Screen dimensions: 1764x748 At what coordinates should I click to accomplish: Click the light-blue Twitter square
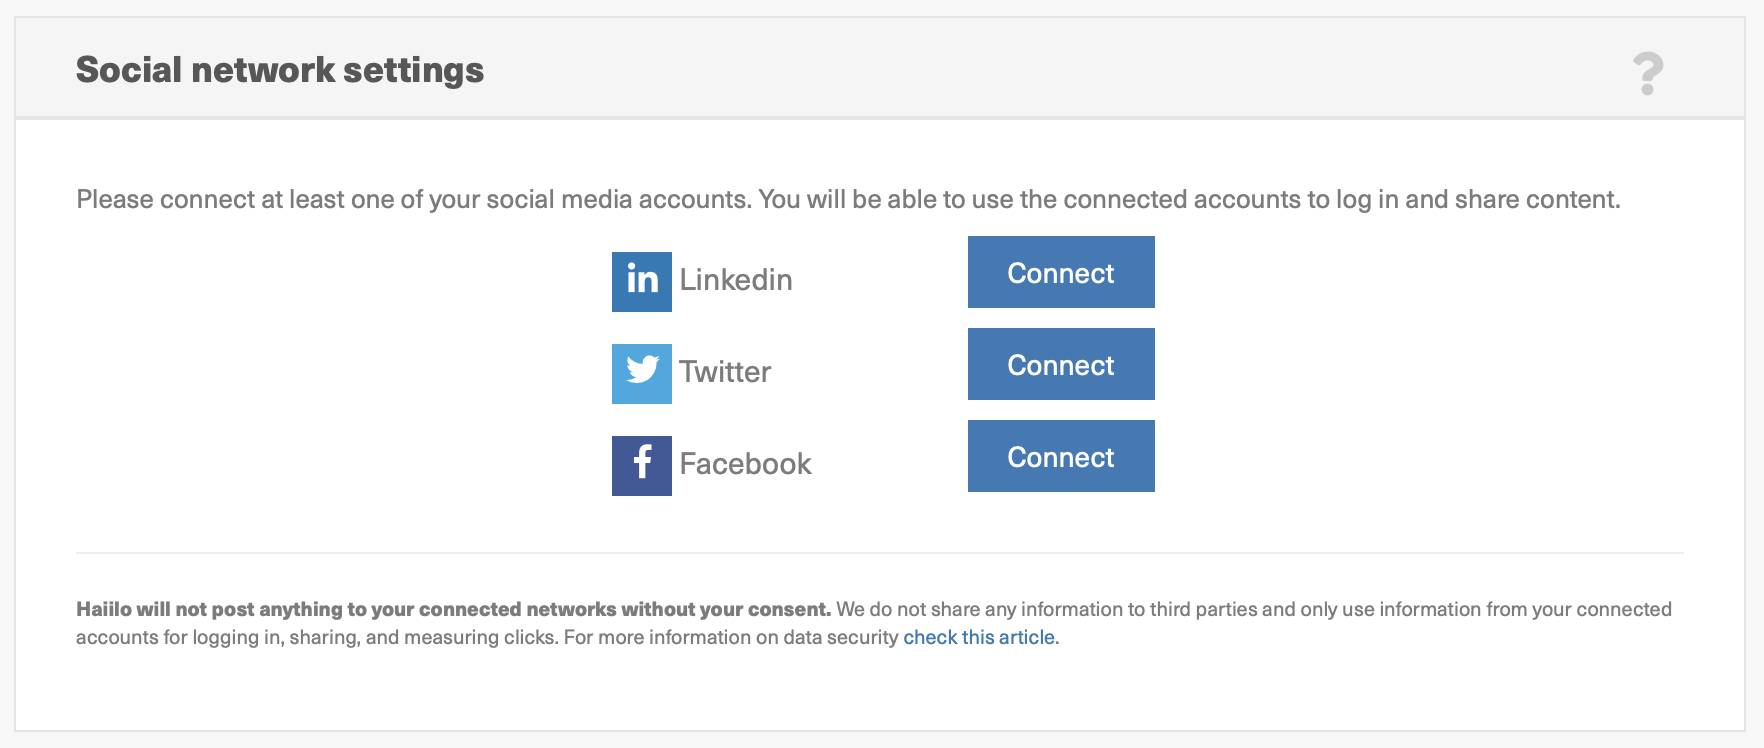[x=640, y=374]
